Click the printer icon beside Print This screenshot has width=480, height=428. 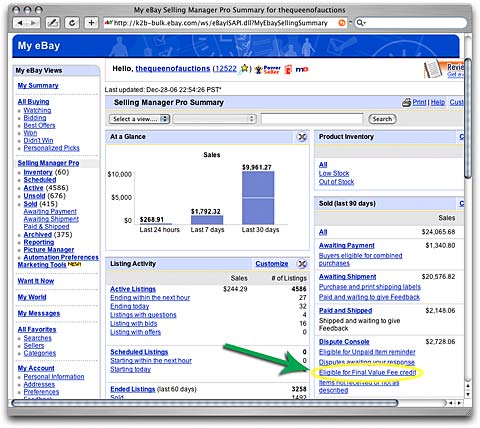click(x=406, y=103)
